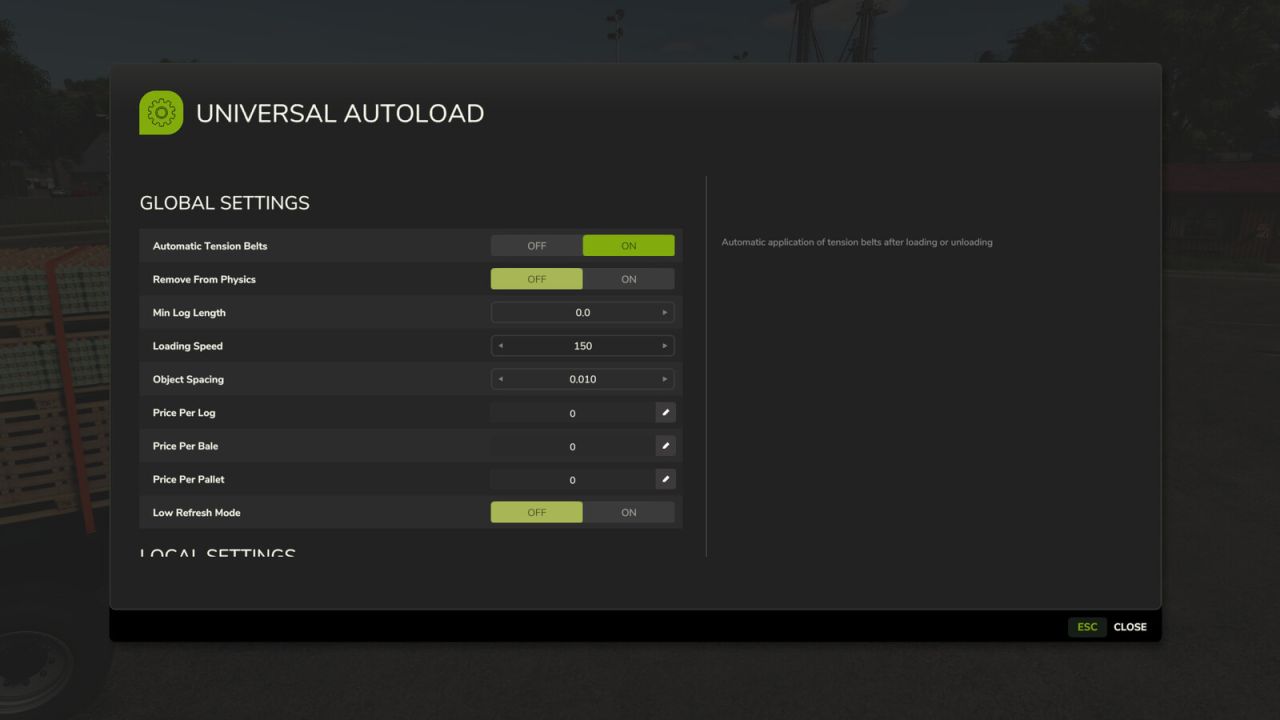Open the Price Per Log edit pencil

click(x=665, y=412)
